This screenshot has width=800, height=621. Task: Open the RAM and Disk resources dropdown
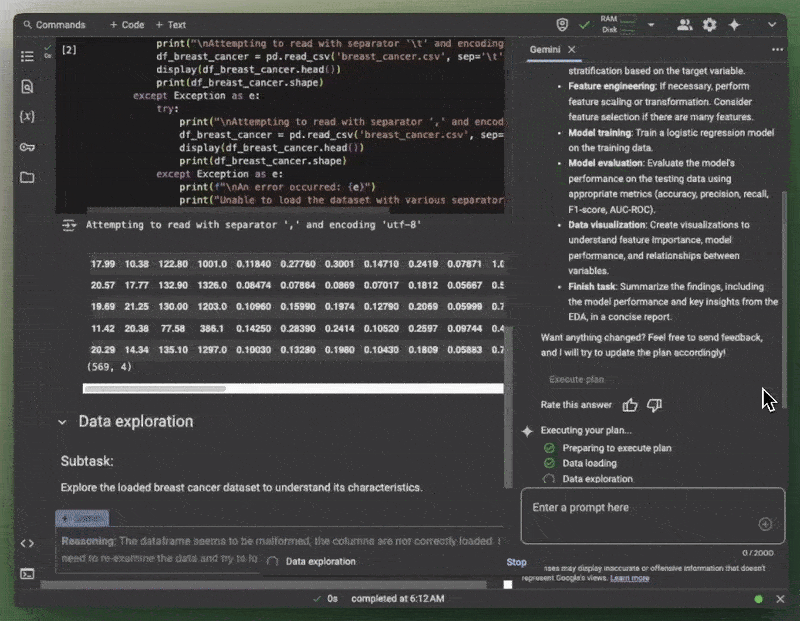tap(651, 25)
